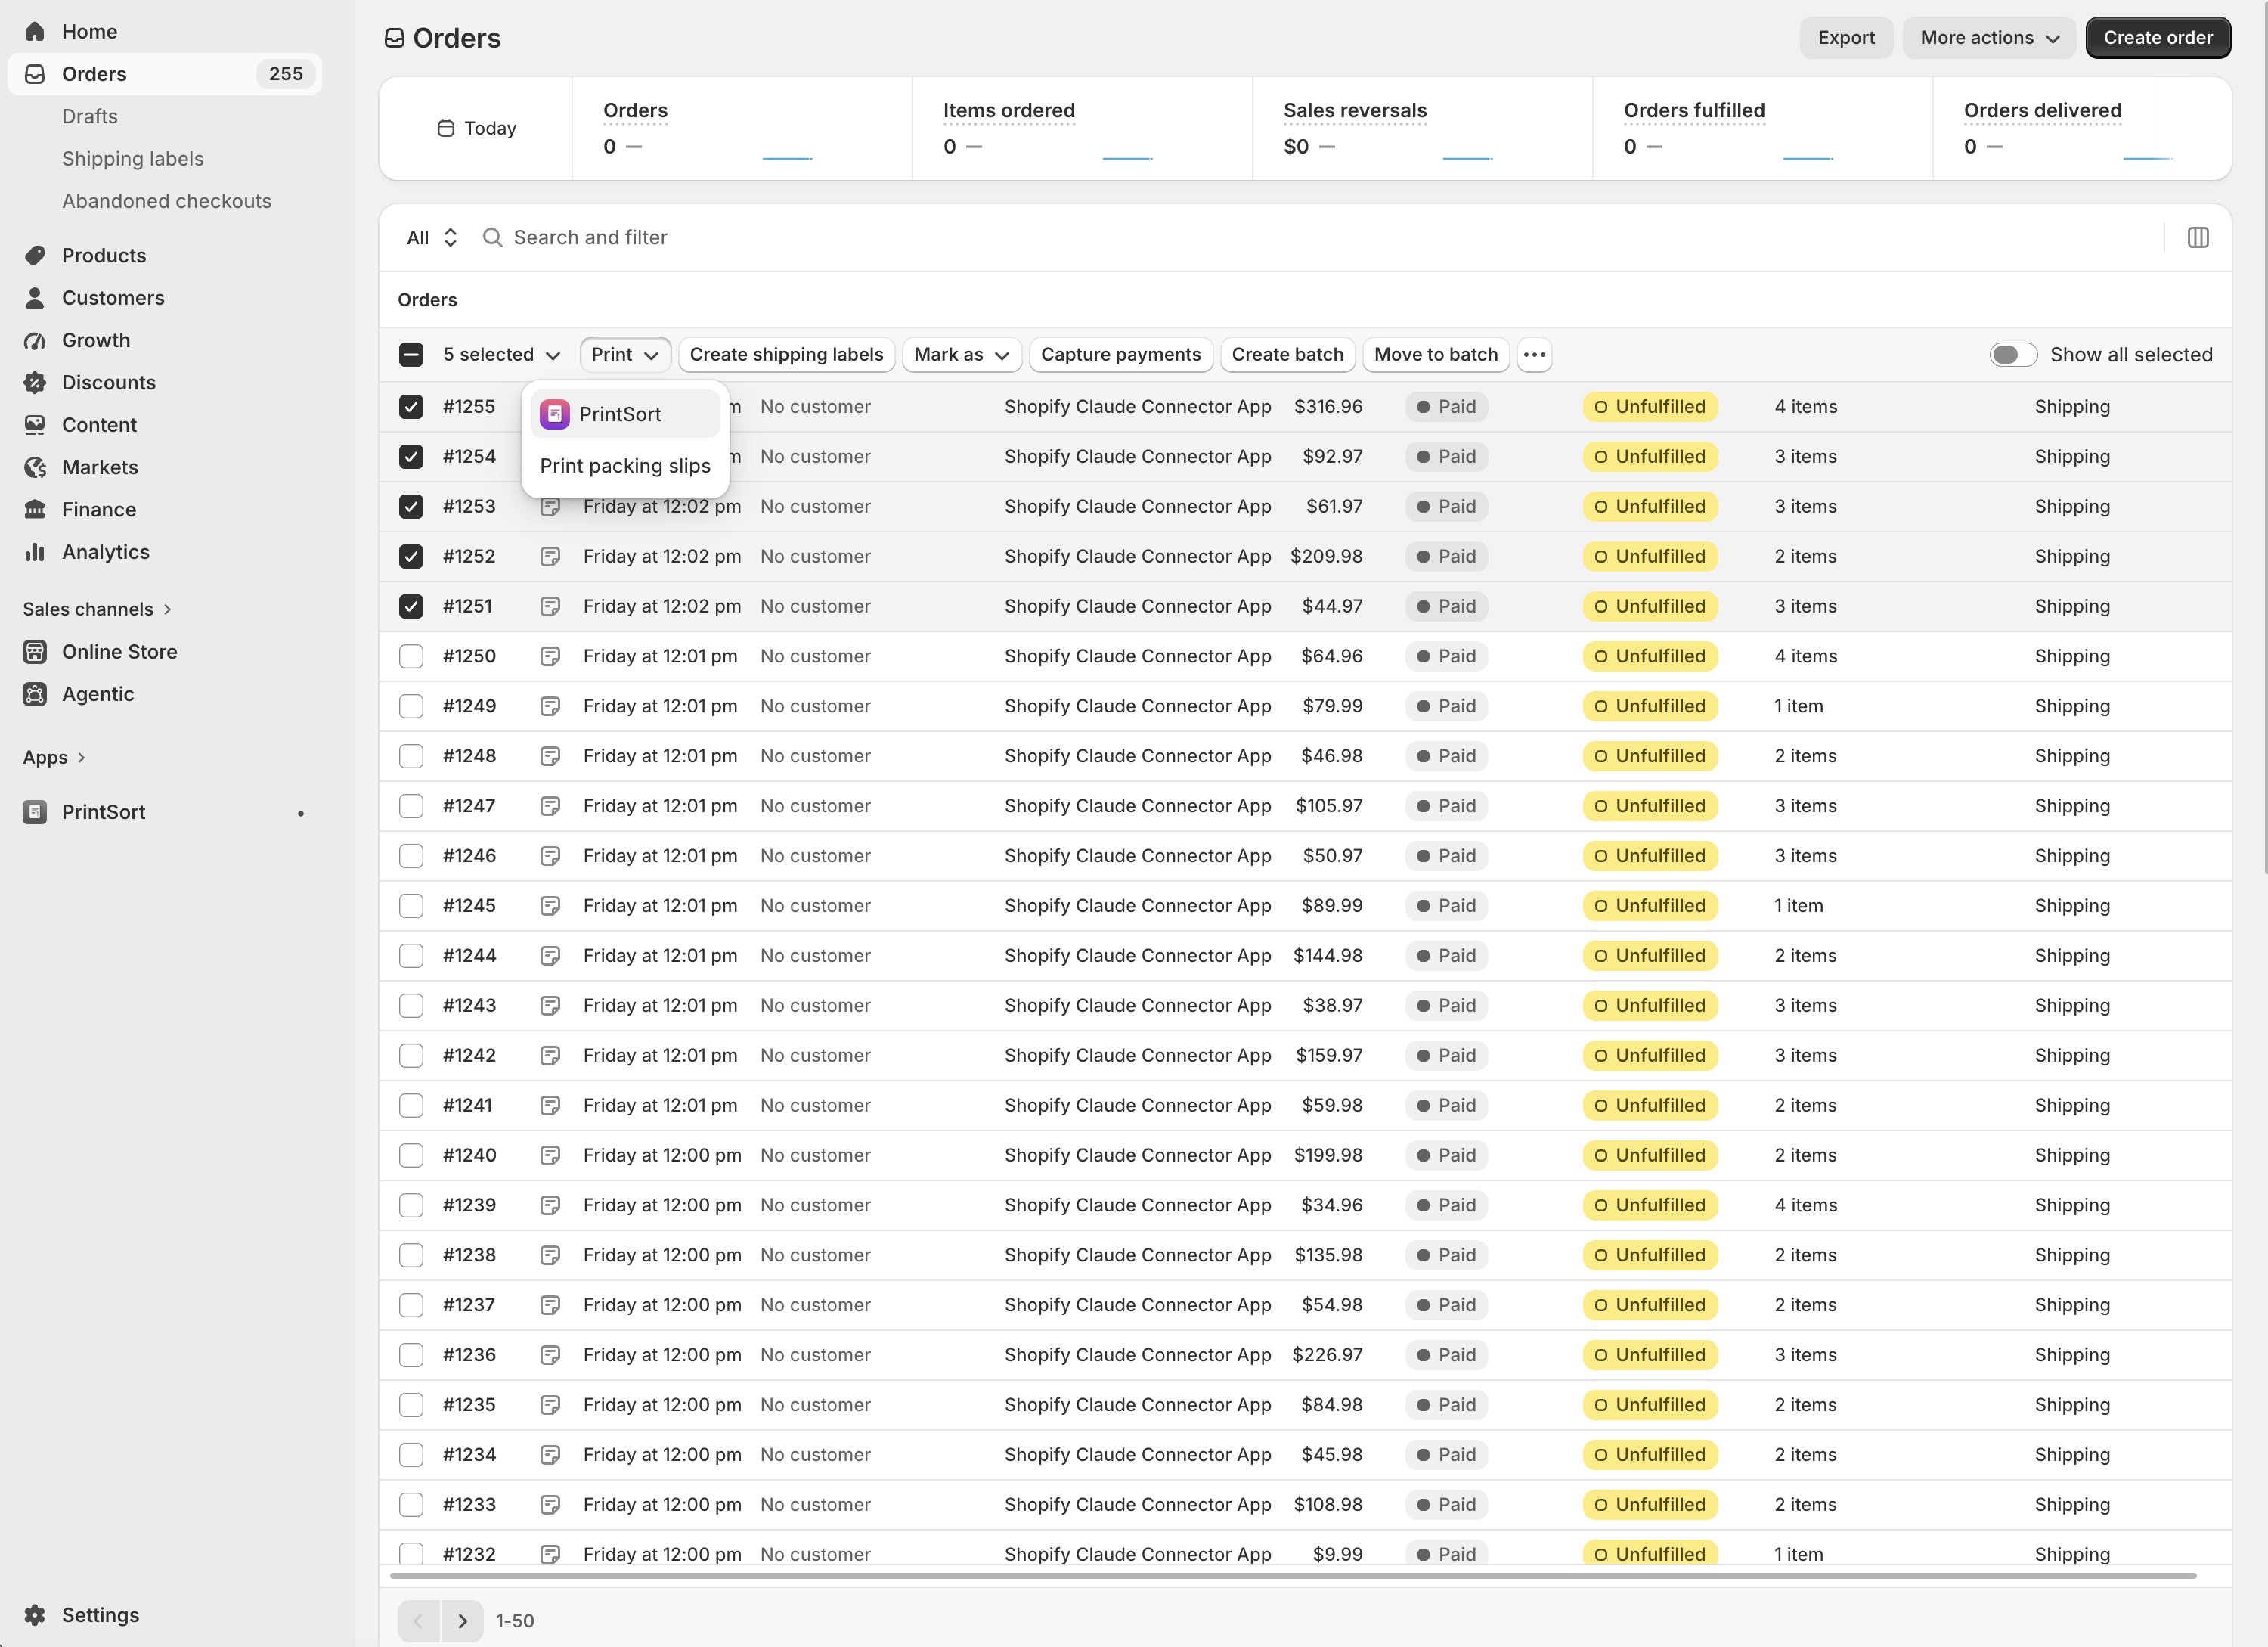Select order #1249 checkbox
The height and width of the screenshot is (1647, 2268).
pyautogui.click(x=411, y=707)
